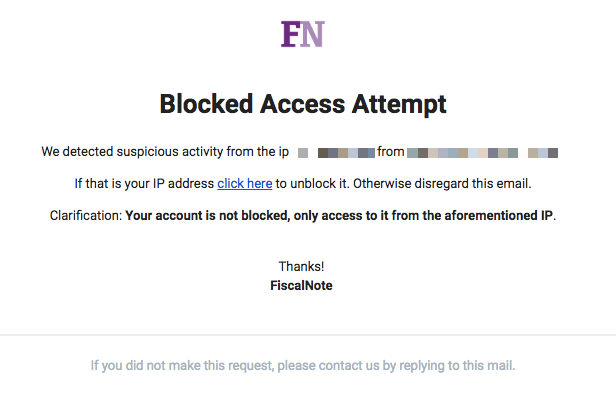Click the 'We detected suspicious activity' sentence
Viewport: 616px width, 395px height.
165,152
